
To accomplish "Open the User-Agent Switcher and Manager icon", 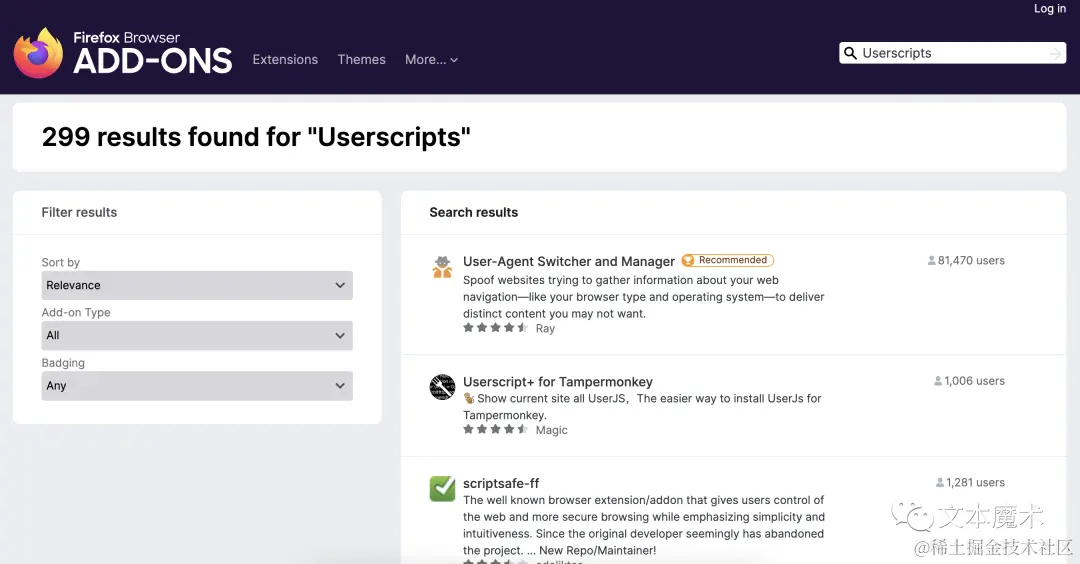I will pyautogui.click(x=442, y=267).
